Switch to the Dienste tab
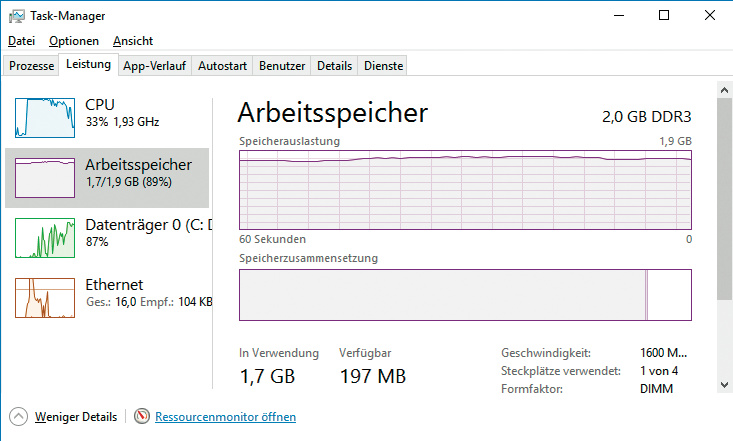 (384, 66)
